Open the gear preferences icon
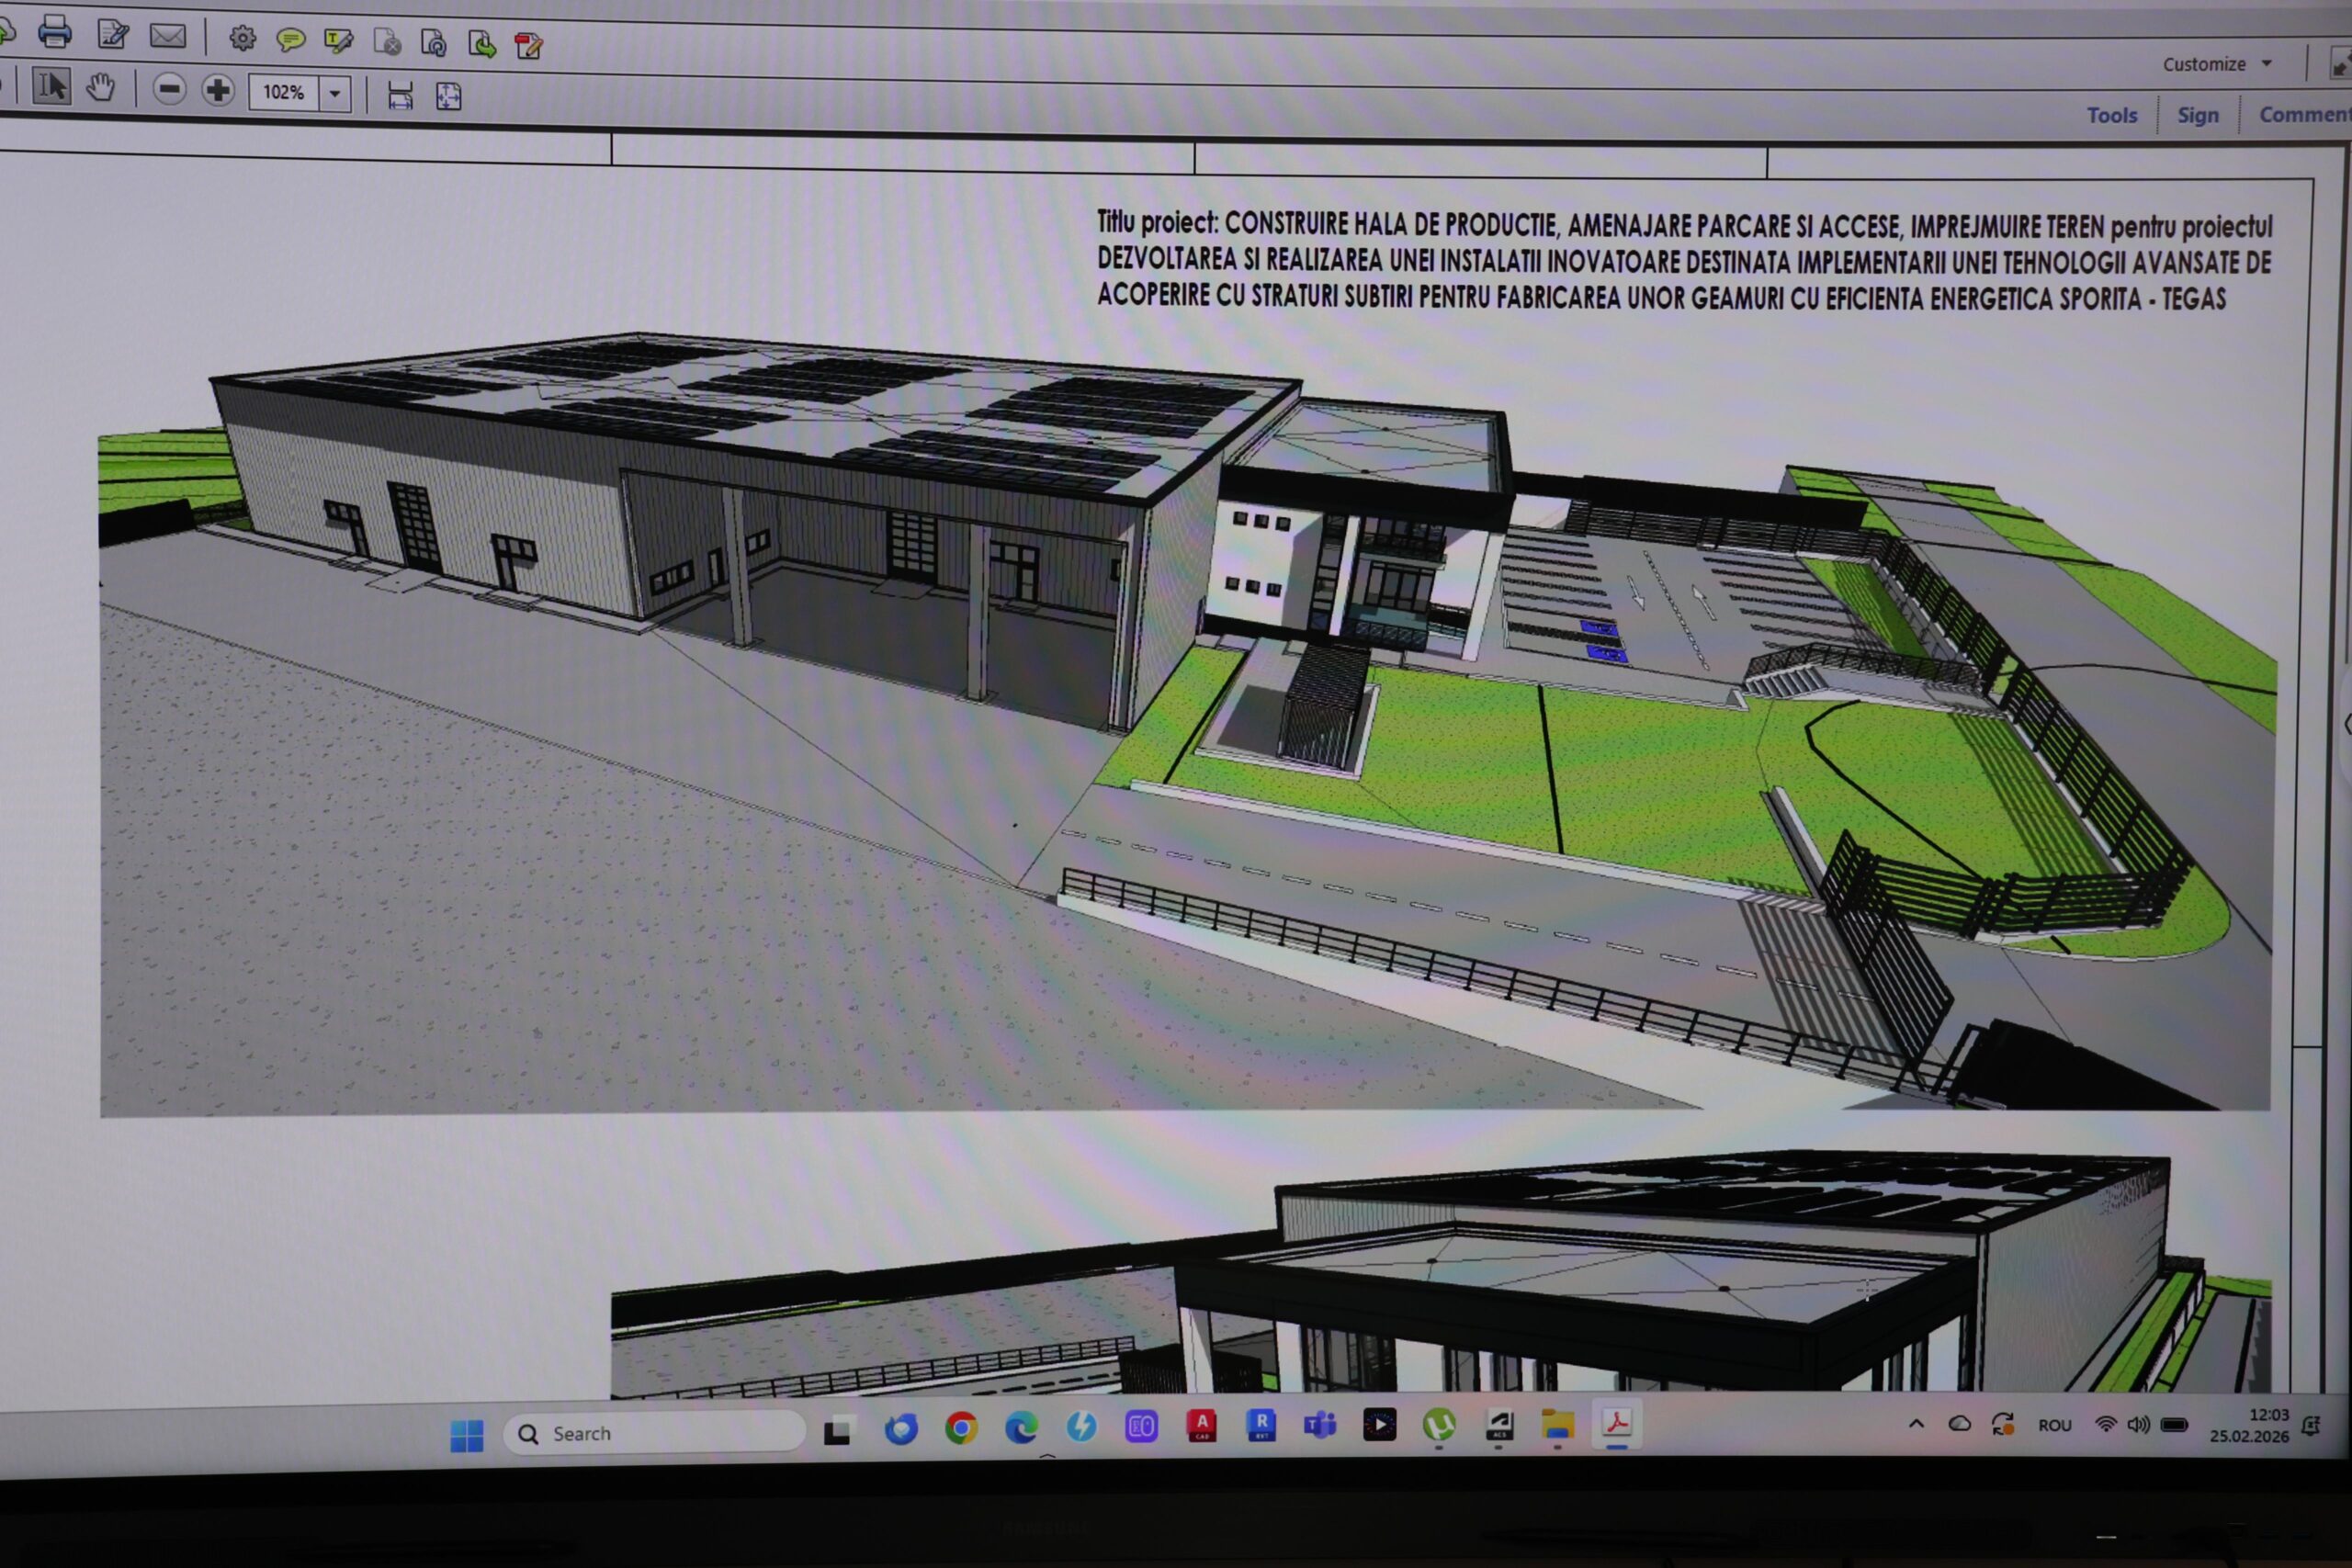This screenshot has width=2352, height=1568. (x=242, y=39)
